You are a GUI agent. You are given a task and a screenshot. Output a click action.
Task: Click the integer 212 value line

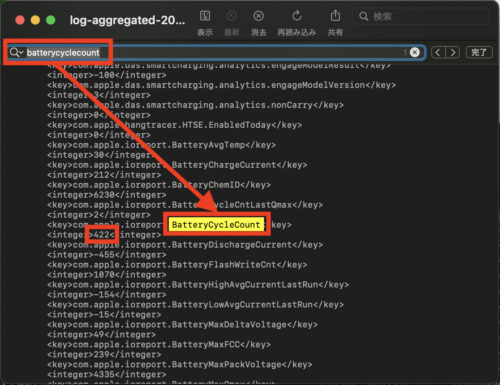click(x=104, y=175)
